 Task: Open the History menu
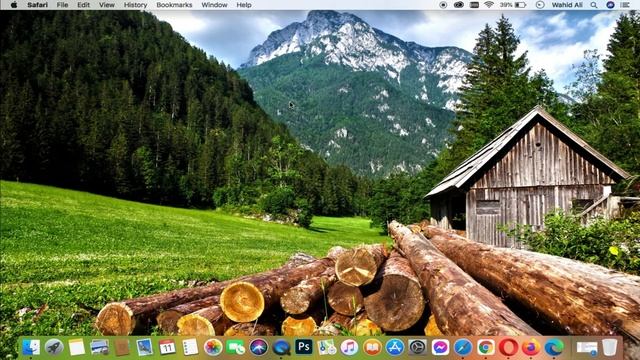[x=136, y=5]
